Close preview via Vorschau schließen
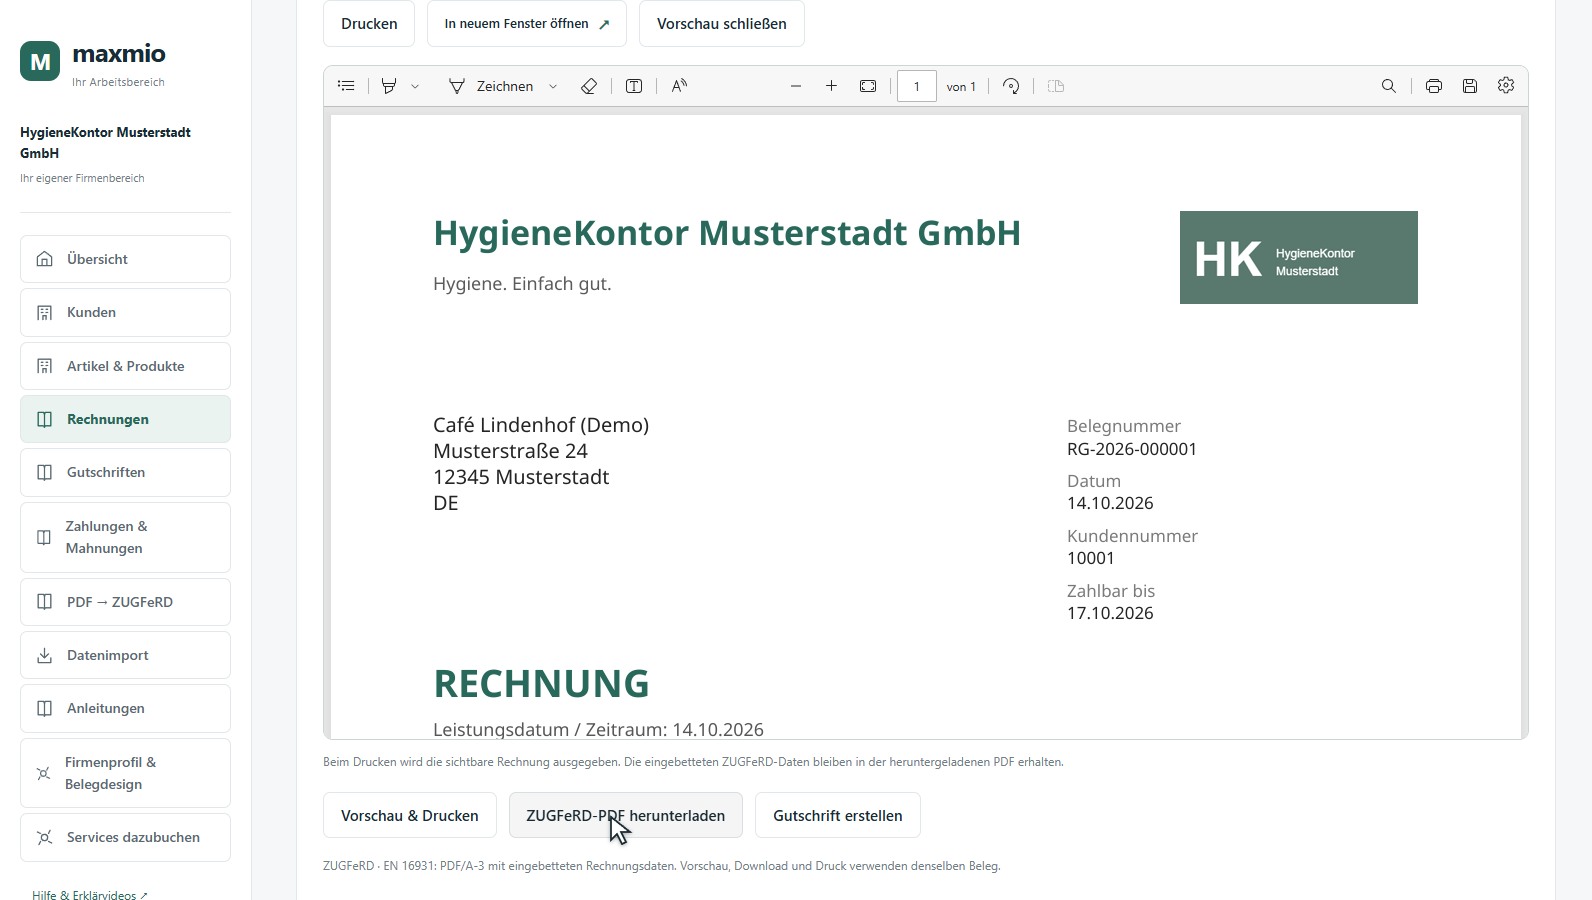 pos(722,24)
